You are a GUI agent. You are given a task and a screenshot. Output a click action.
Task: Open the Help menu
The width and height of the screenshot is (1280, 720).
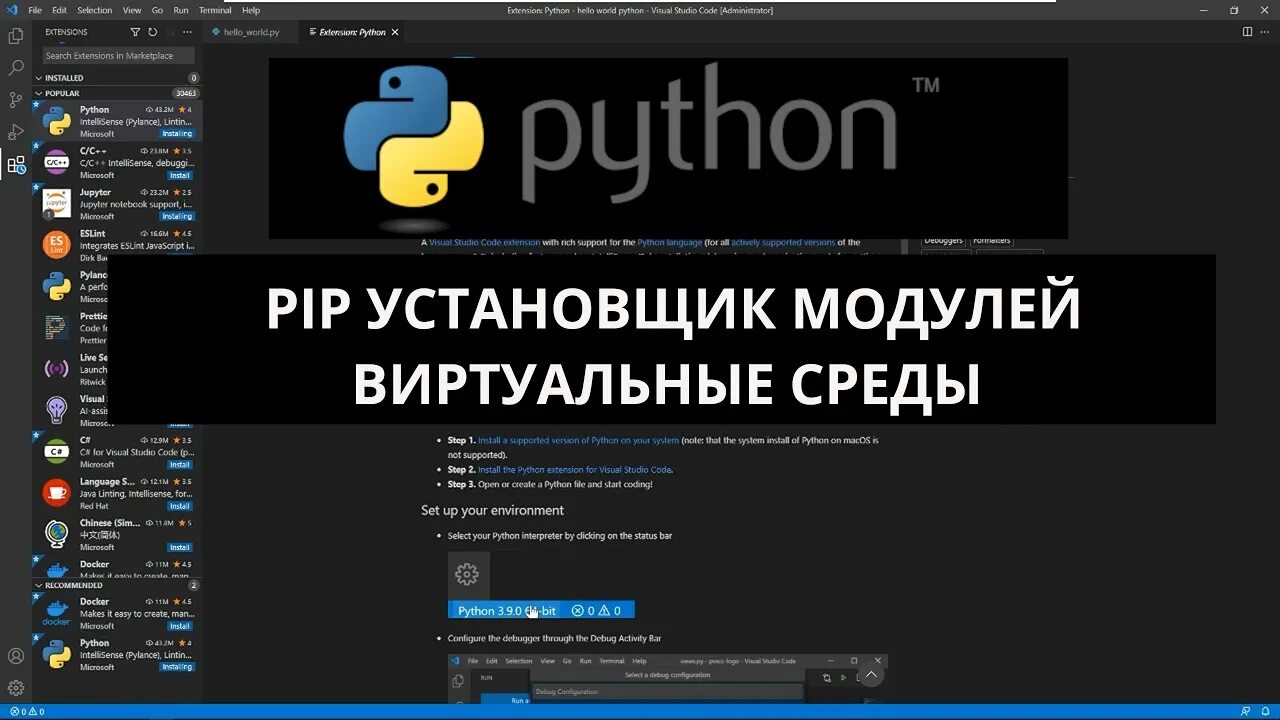(251, 10)
